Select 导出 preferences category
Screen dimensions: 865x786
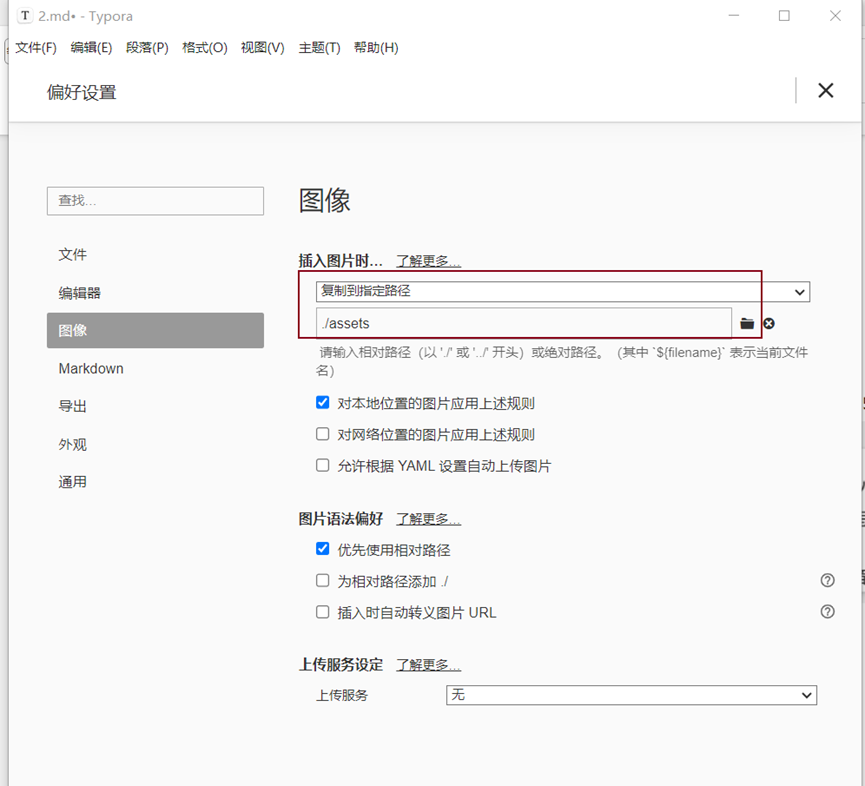point(155,407)
